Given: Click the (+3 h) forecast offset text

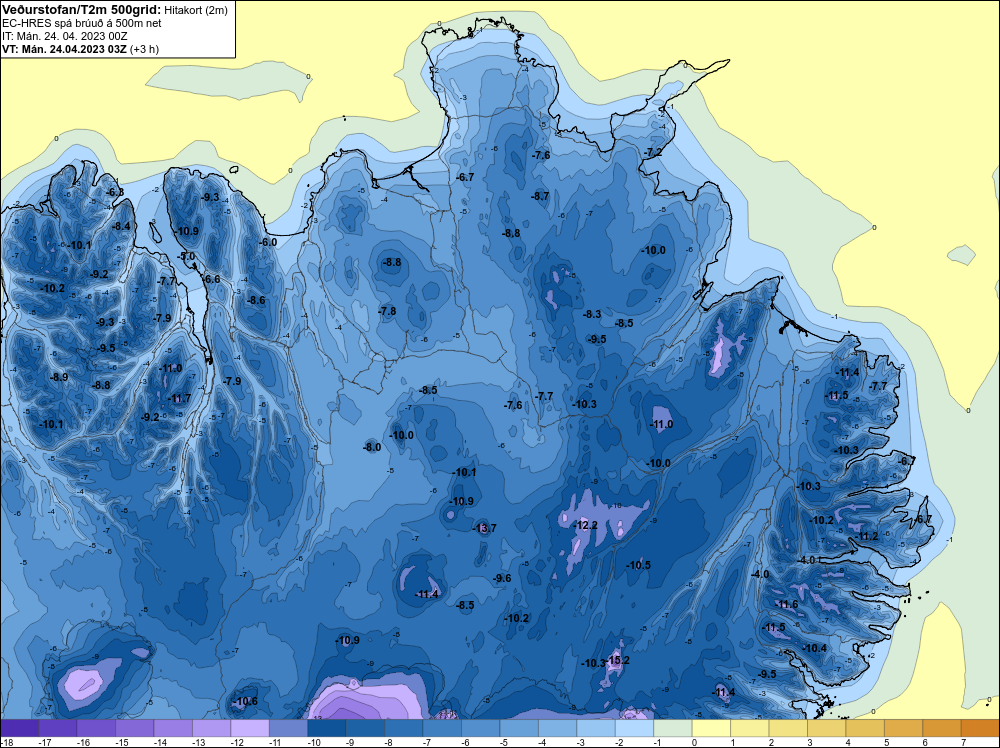Looking at the screenshot, I should tap(144, 49).
